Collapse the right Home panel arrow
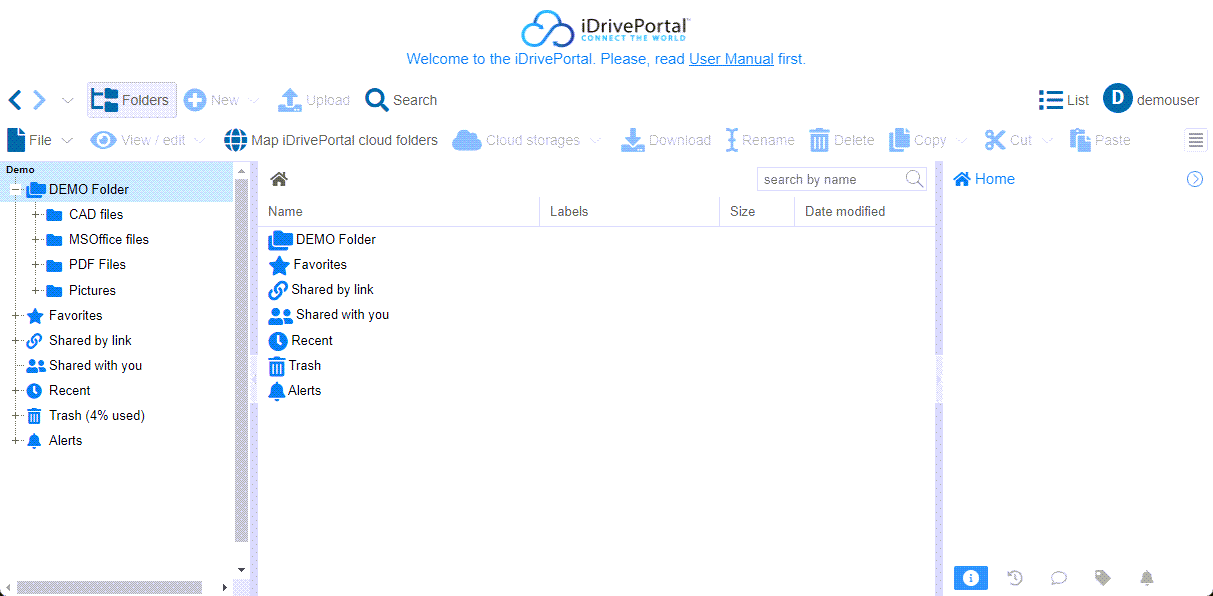The width and height of the screenshot is (1213, 596). click(1194, 179)
